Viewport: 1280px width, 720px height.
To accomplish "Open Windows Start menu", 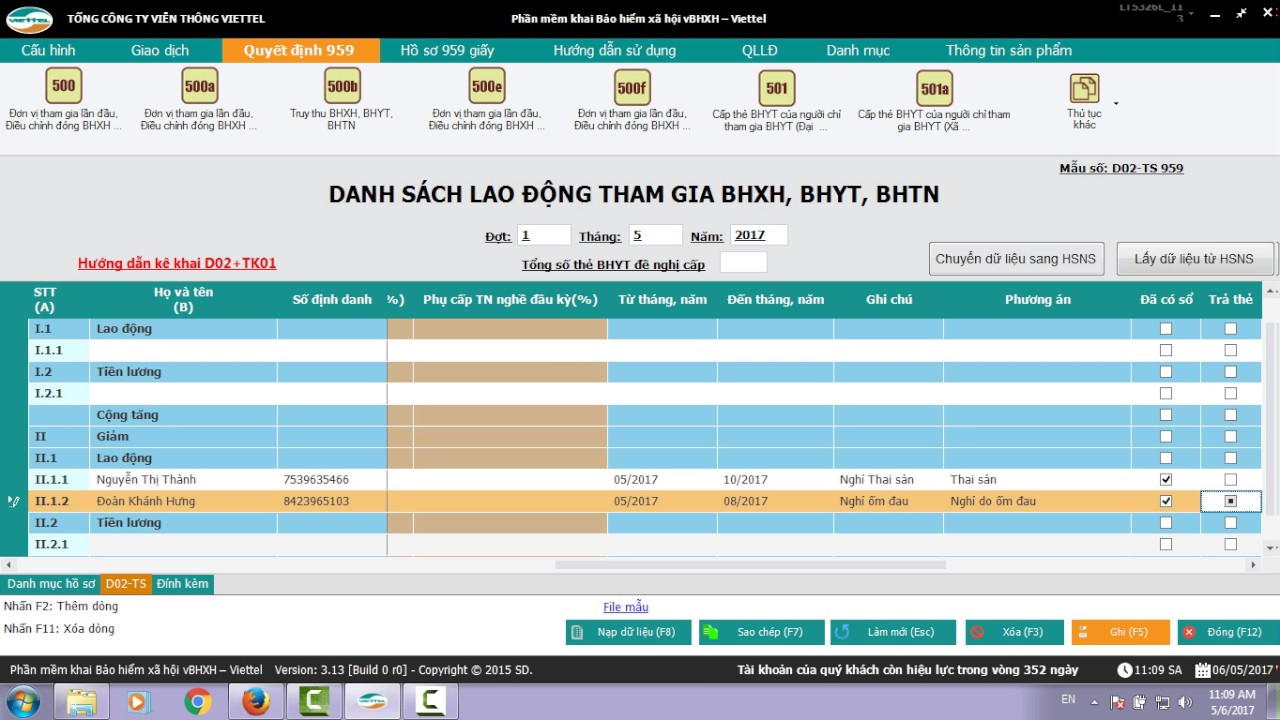I will (22, 702).
